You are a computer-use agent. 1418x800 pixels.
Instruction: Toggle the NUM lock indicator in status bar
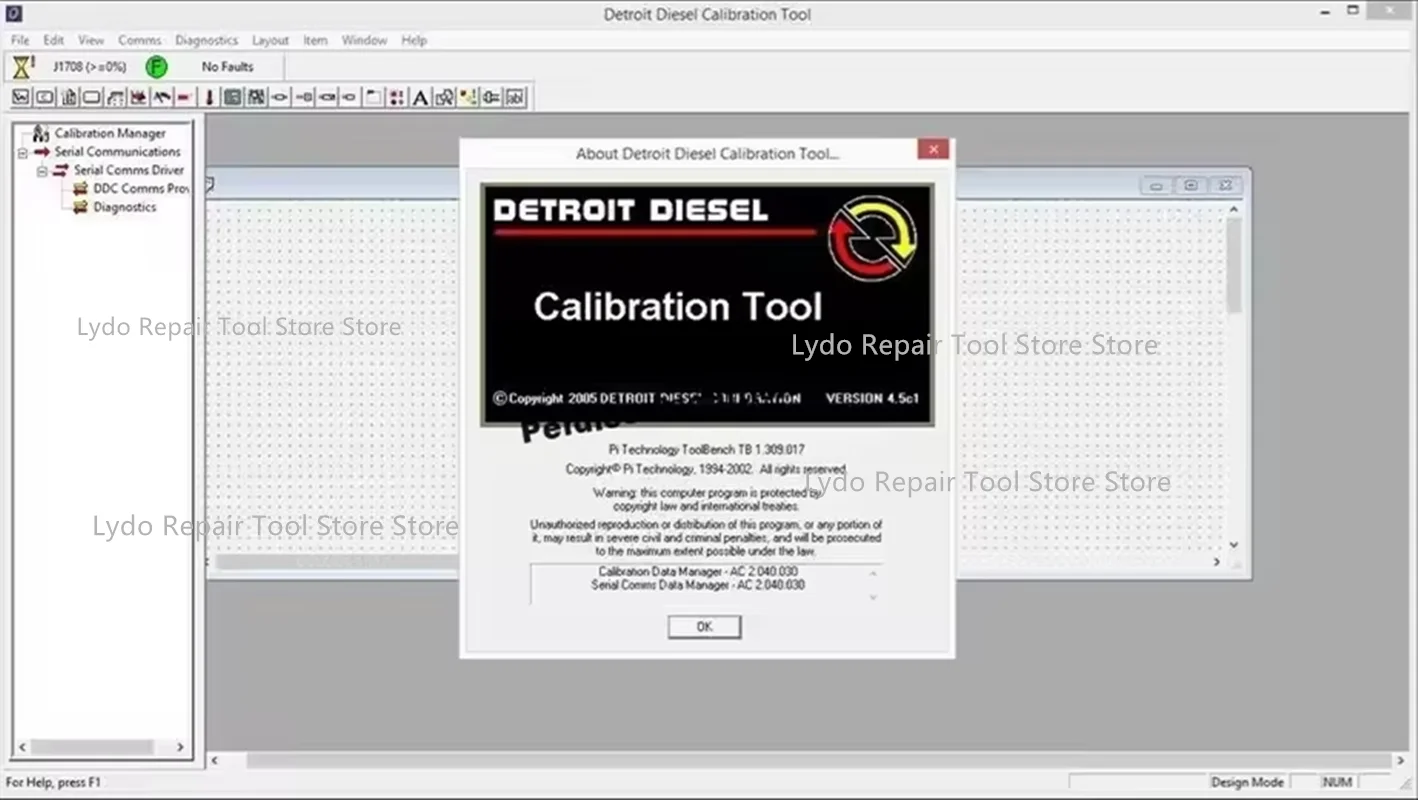[x=1336, y=782]
